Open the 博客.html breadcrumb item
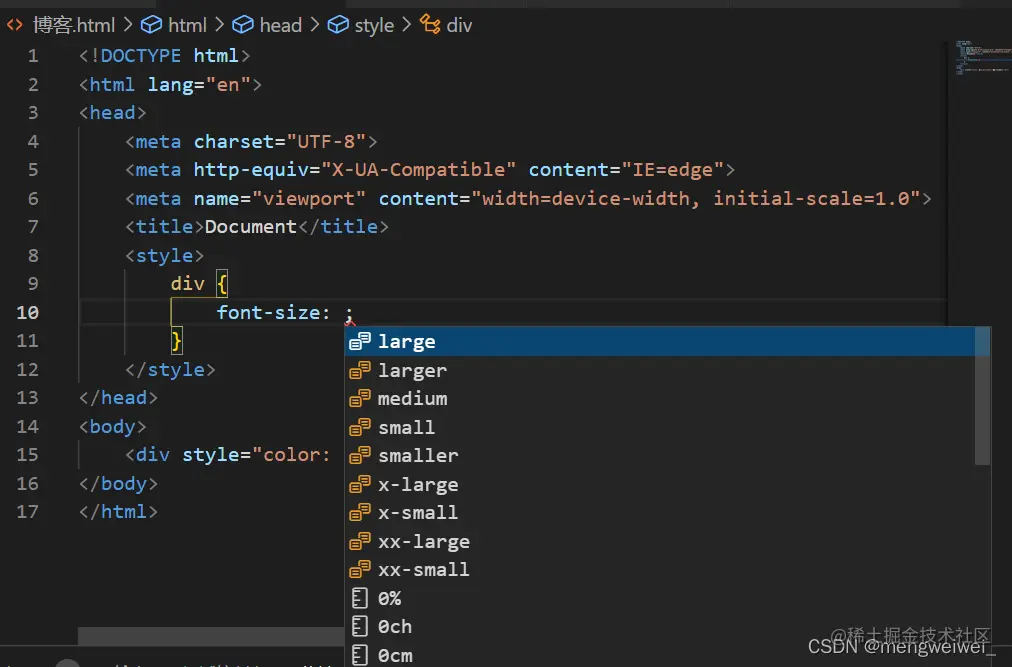The height and width of the screenshot is (667, 1012). [x=74, y=25]
